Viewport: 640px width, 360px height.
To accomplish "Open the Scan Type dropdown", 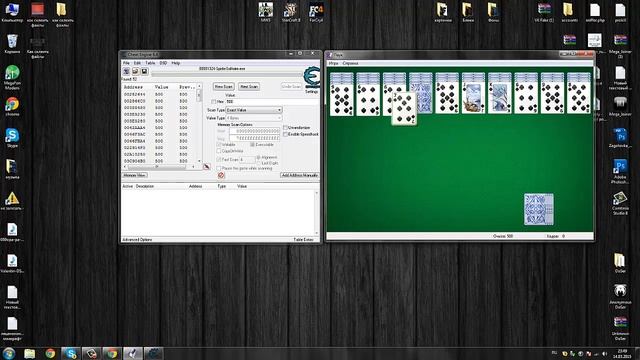I will point(254,110).
